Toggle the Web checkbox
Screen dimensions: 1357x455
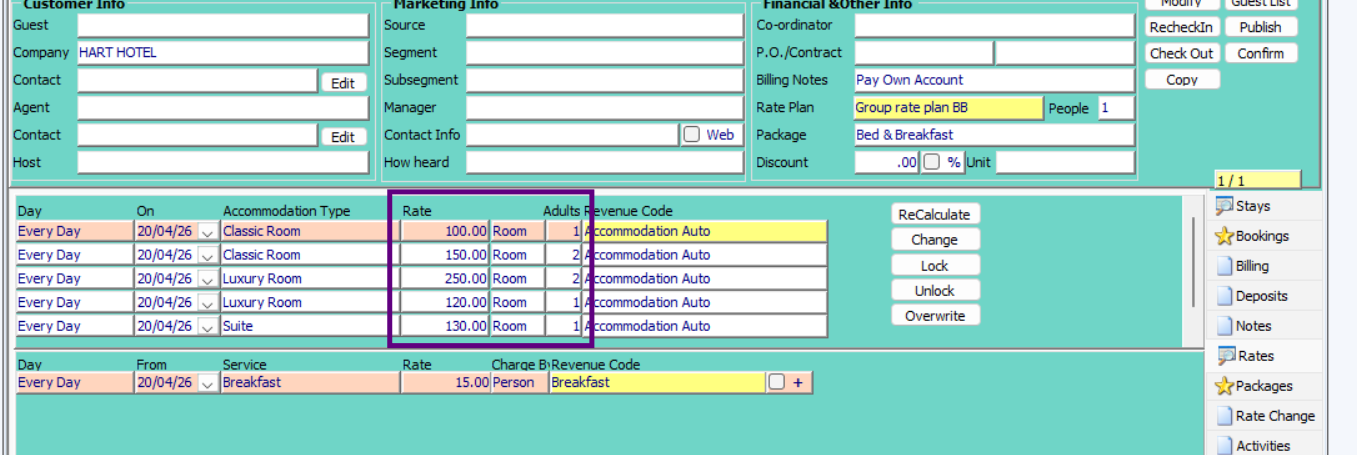tap(692, 134)
